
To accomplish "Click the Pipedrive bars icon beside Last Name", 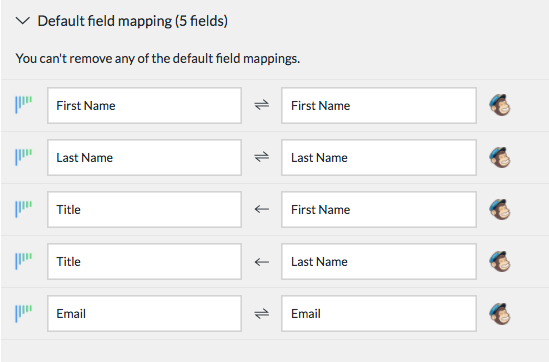I will pos(23,157).
